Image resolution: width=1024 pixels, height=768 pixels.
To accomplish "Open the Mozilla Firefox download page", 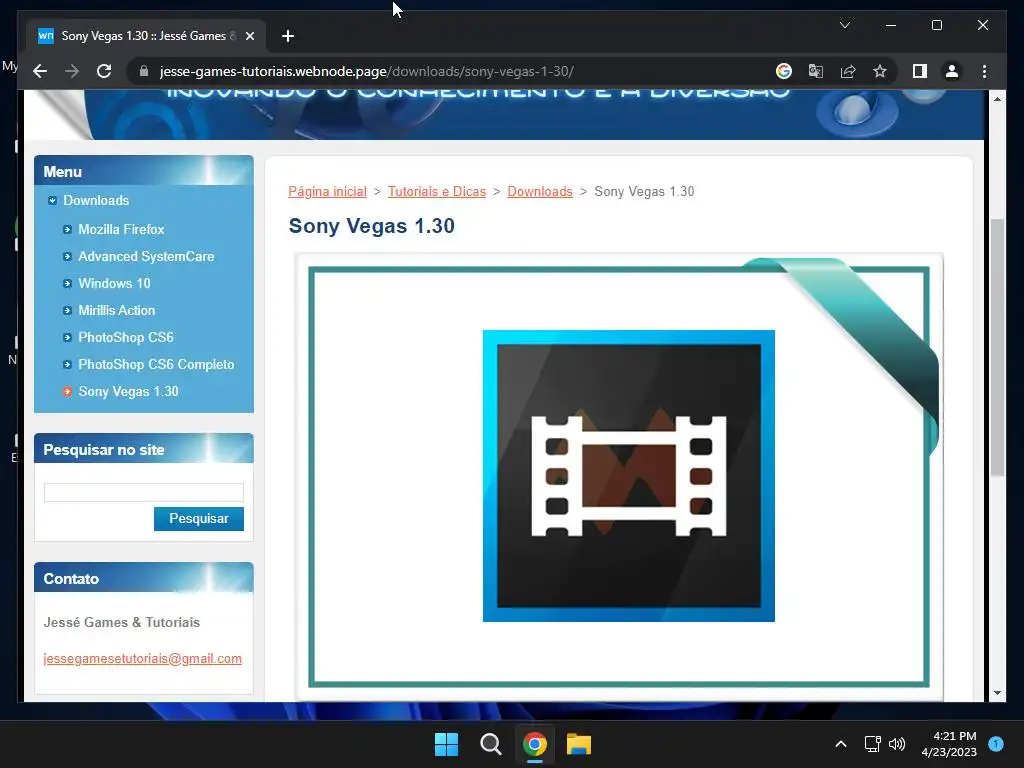I will click(x=121, y=229).
